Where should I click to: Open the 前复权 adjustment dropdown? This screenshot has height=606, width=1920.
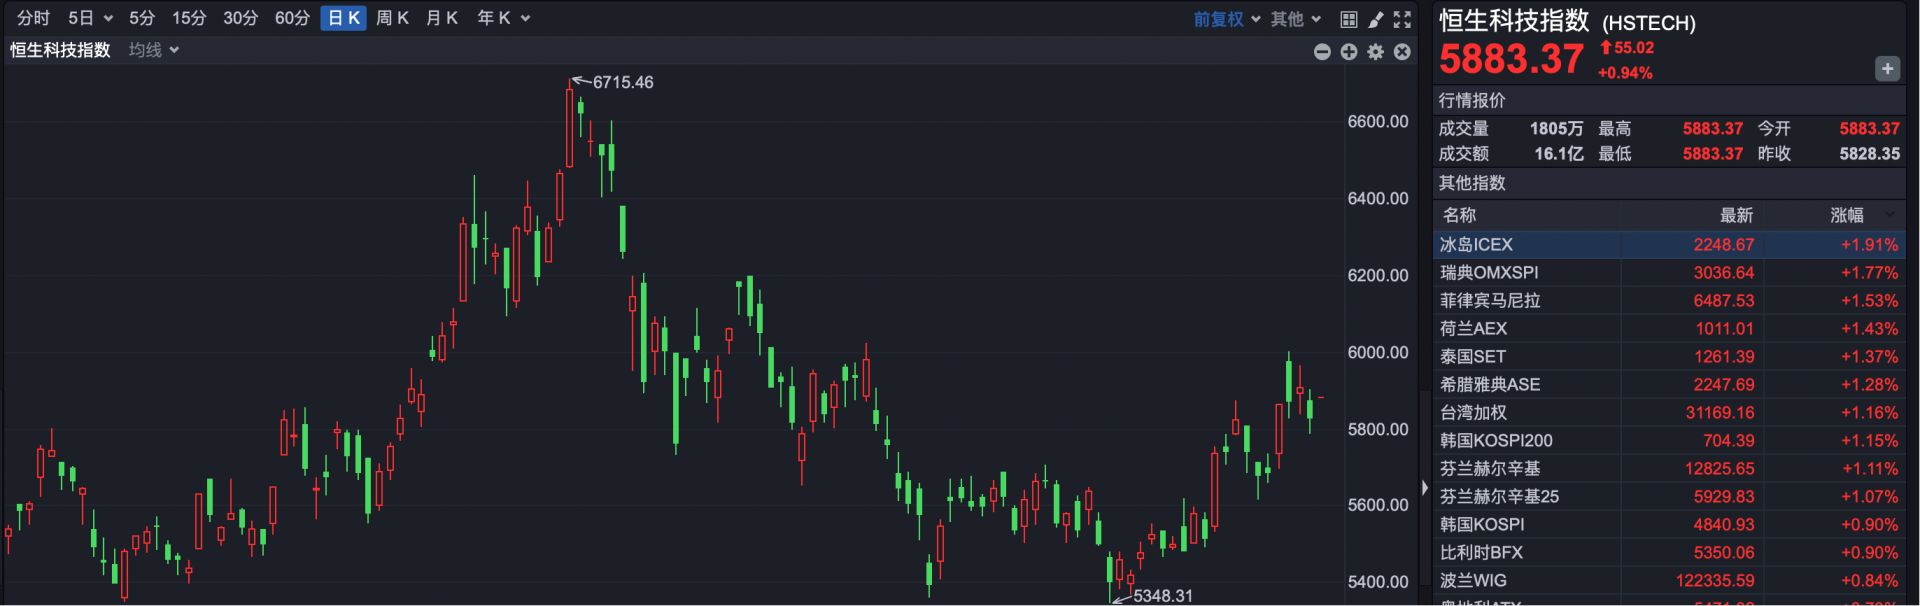[x=1226, y=19]
